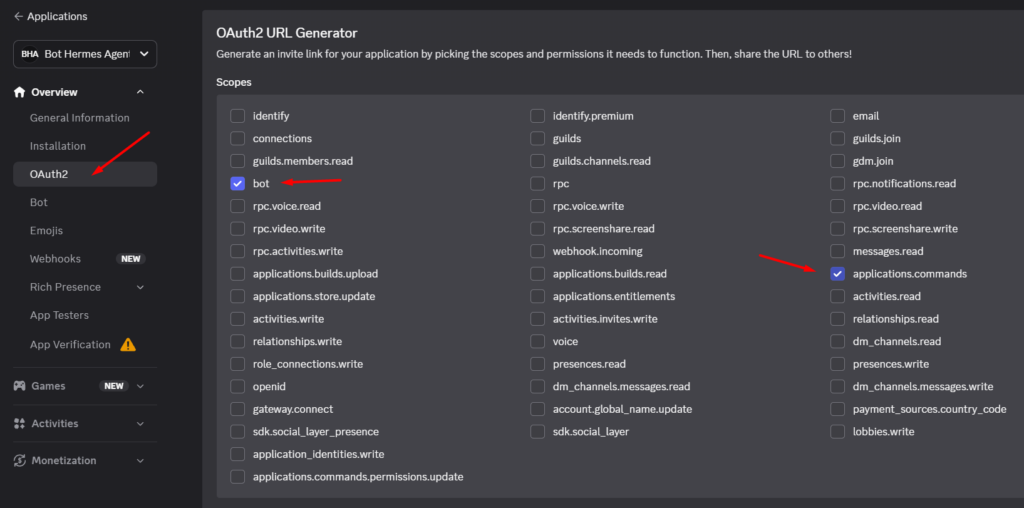Check the guilds.join scope
Viewport: 1024px width, 508px height.
837,139
